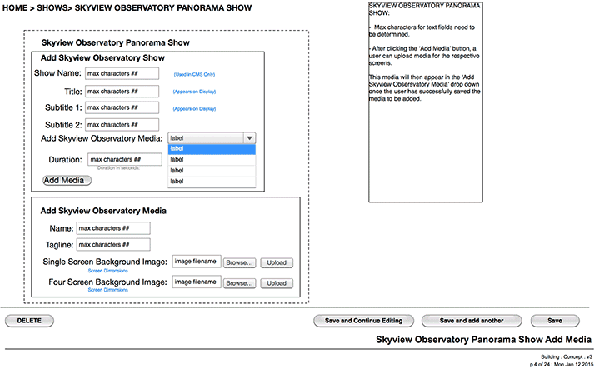Image resolution: width=600 pixels, height=389 pixels.
Task: Click the Tagline input field
Action: click(113, 244)
